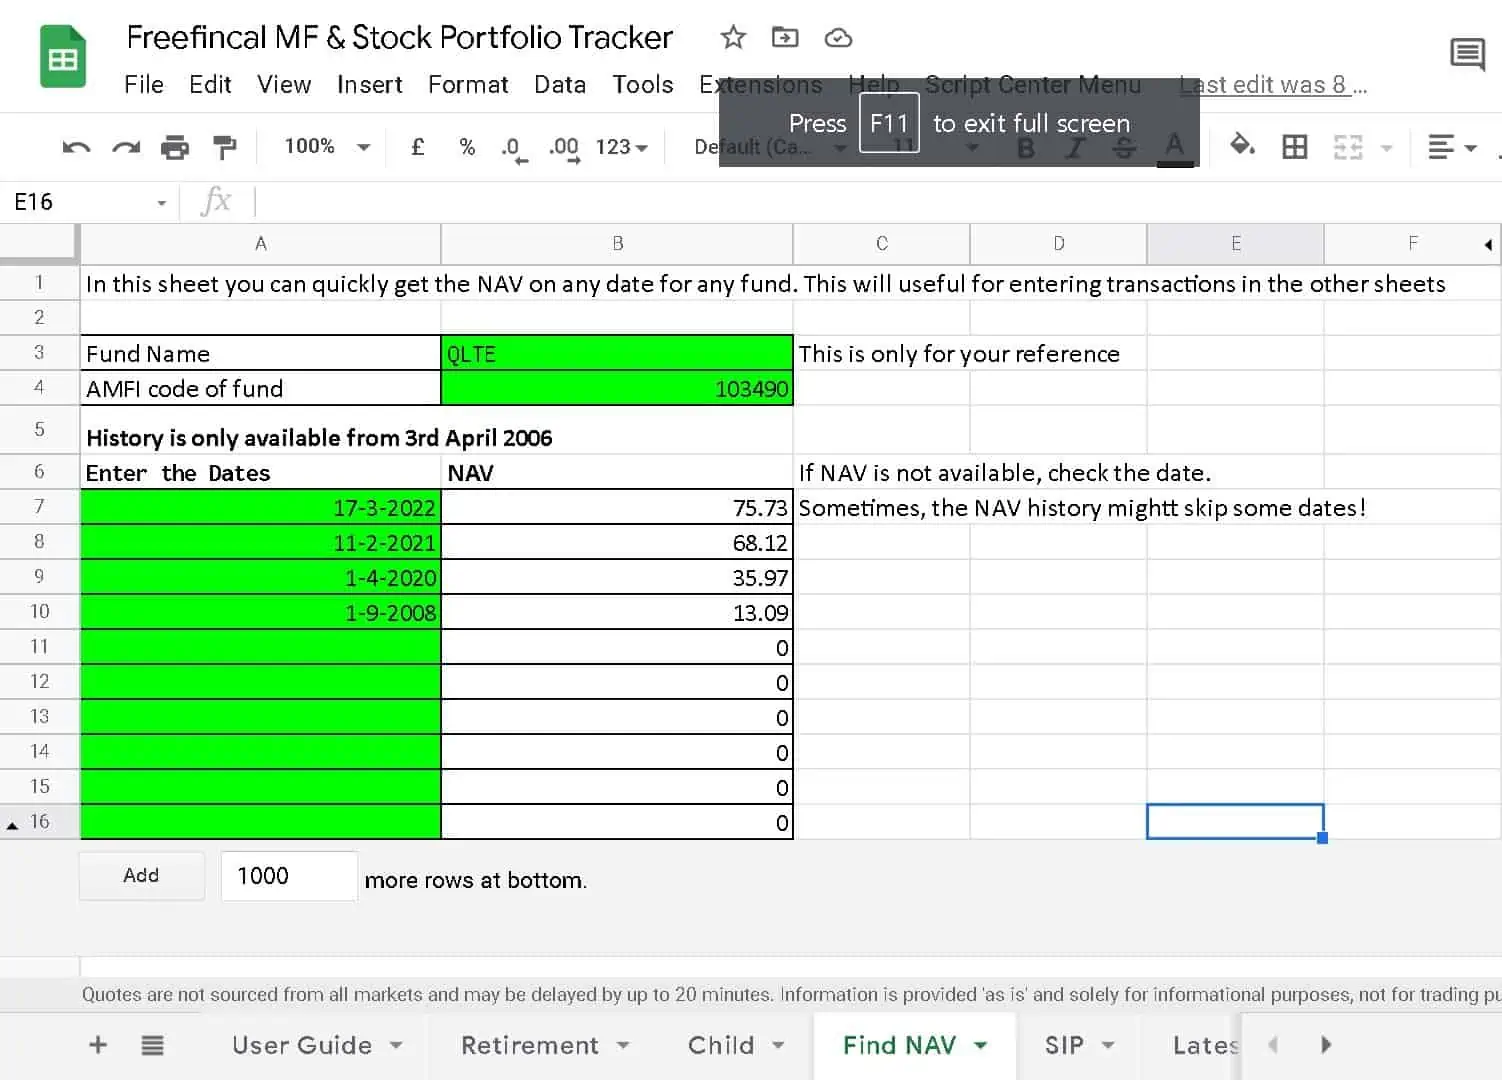Click the rows count field showing 1000

(289, 876)
